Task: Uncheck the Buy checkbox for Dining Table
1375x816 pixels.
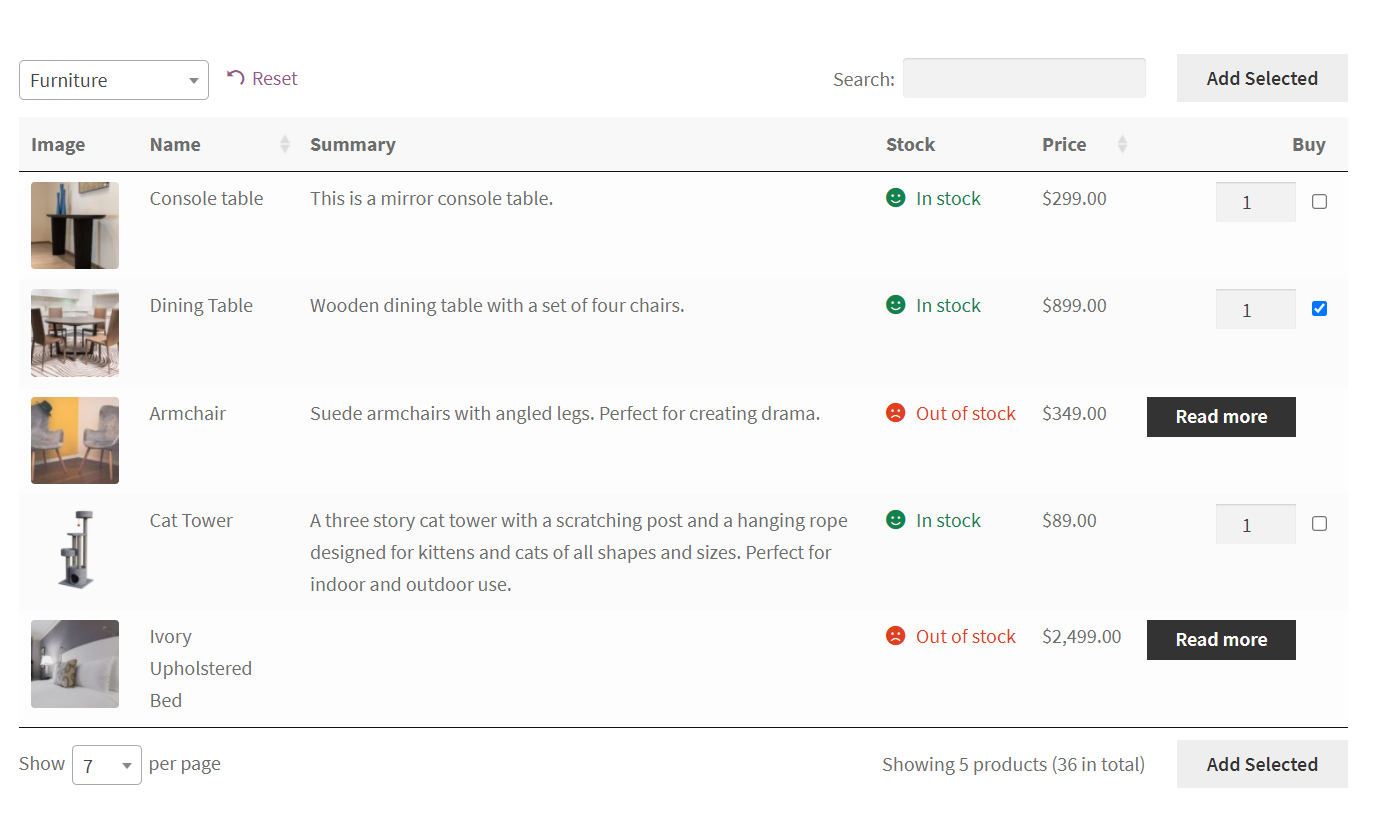Action: tap(1319, 309)
